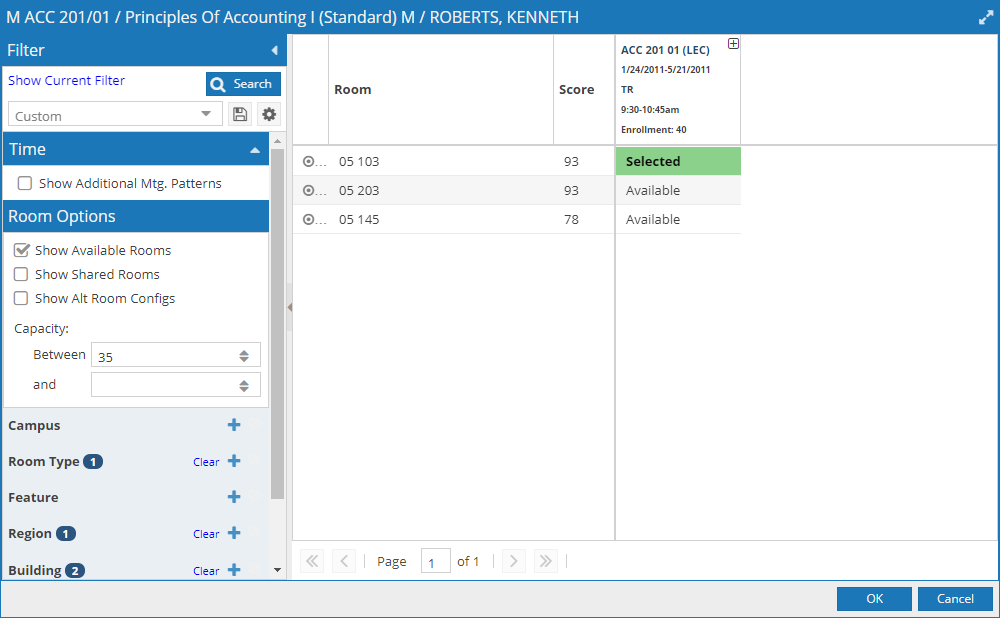This screenshot has width=1000, height=618.
Task: Click the Room Options section header
Action: [136, 216]
